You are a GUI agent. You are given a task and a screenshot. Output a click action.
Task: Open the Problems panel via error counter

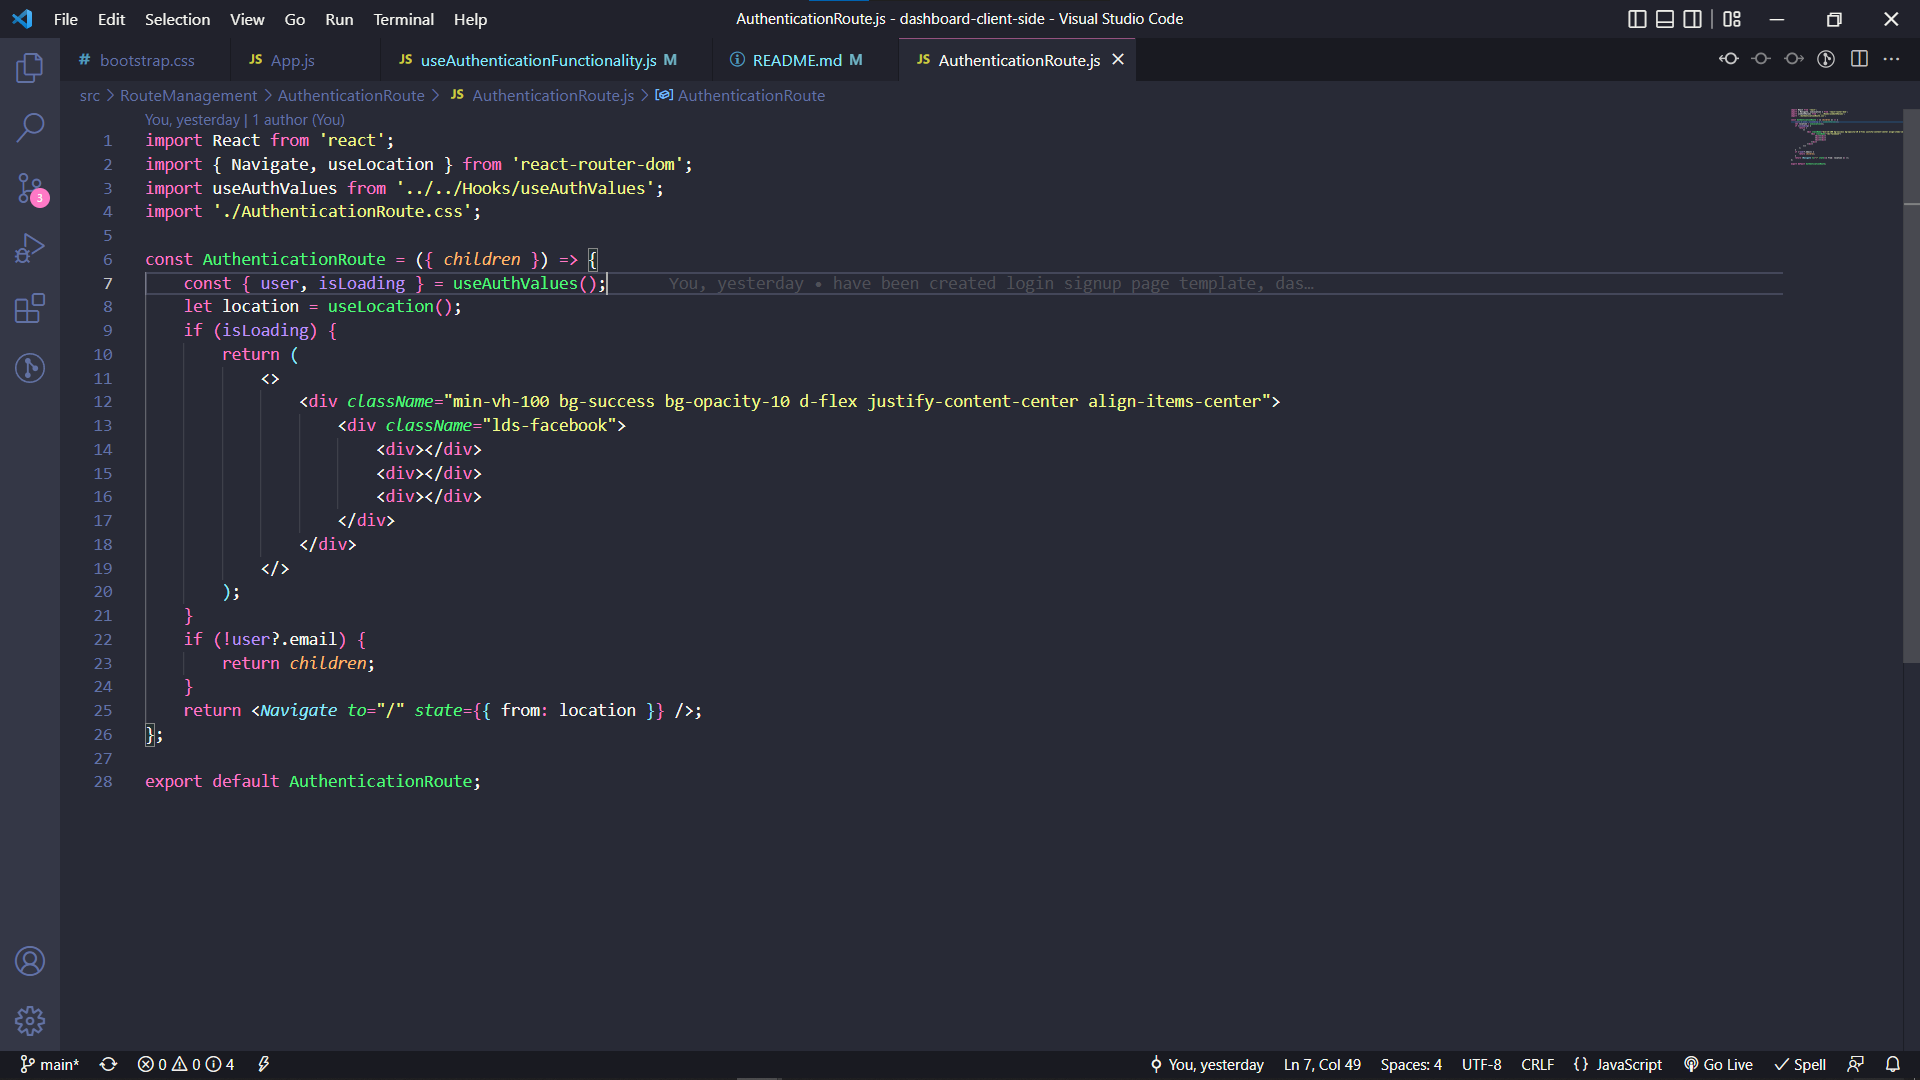click(185, 1064)
